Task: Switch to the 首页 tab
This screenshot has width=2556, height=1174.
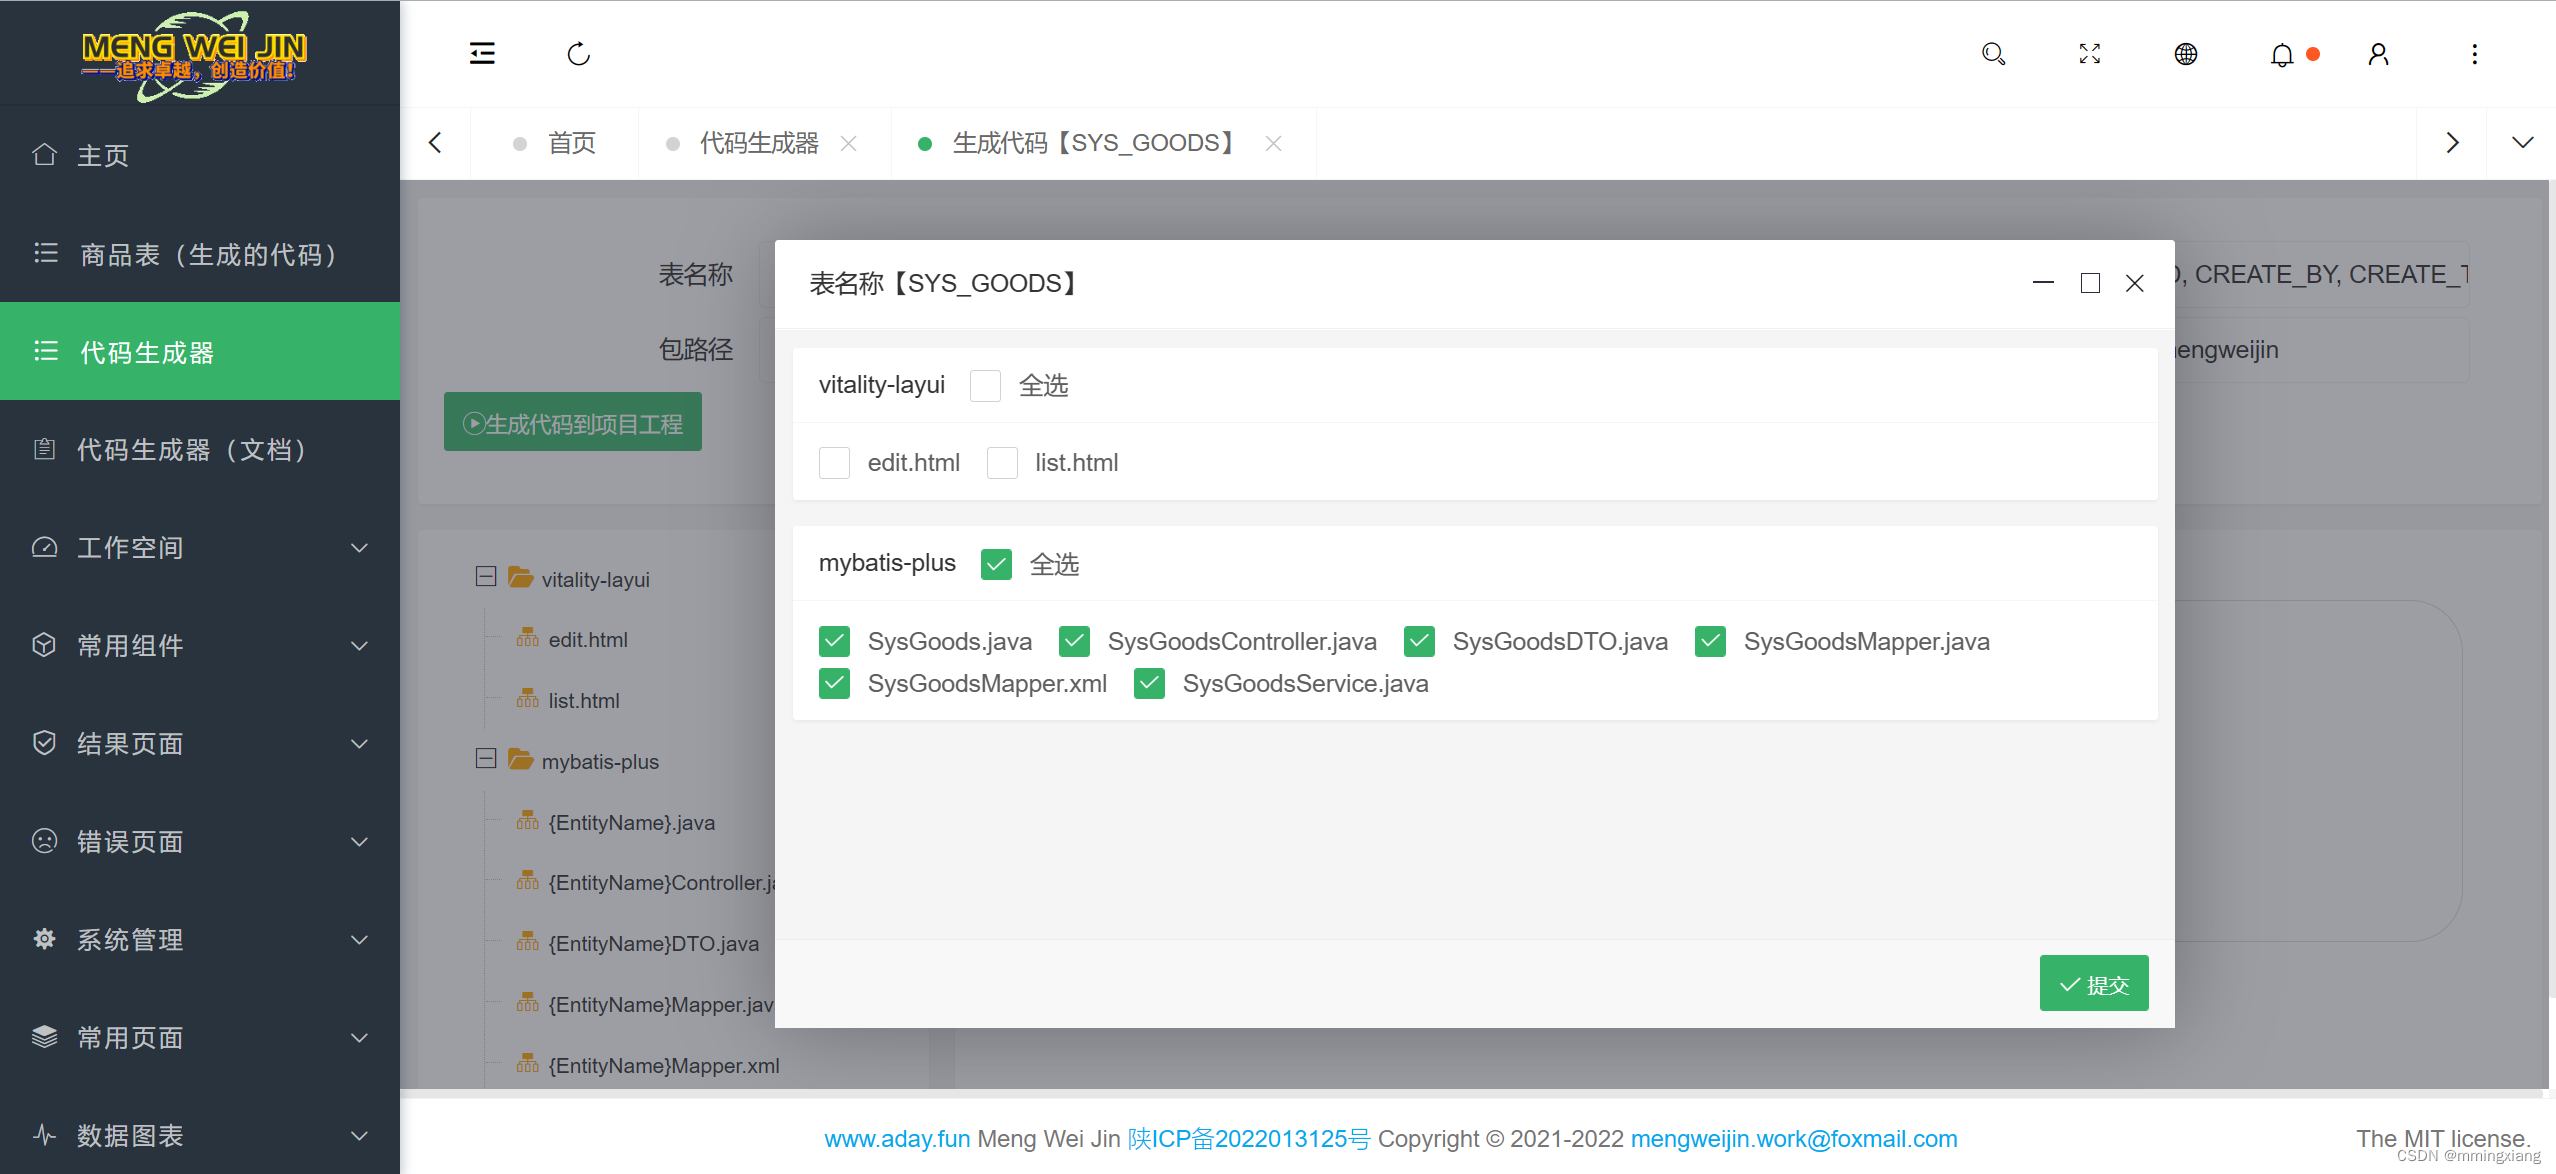Action: point(572,142)
